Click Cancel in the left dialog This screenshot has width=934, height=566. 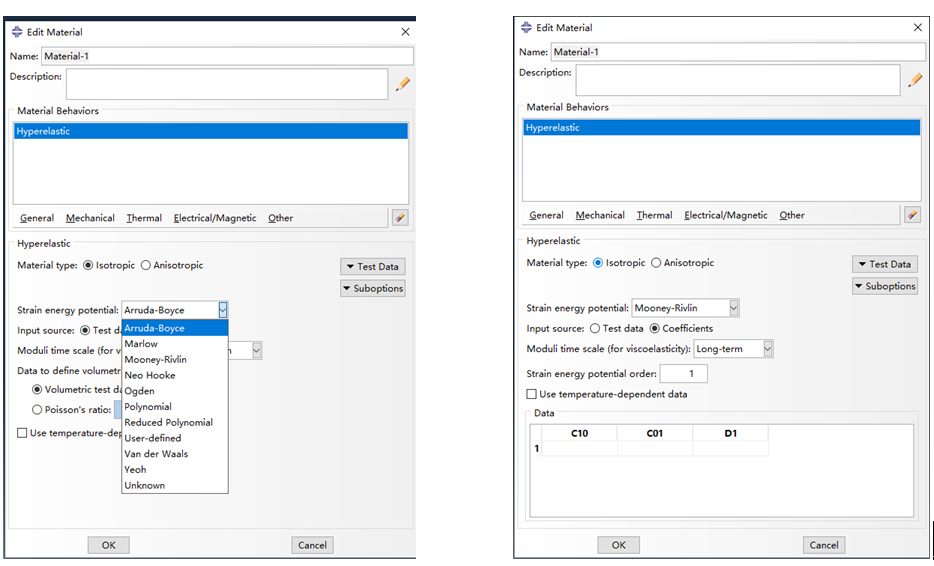(x=312, y=545)
